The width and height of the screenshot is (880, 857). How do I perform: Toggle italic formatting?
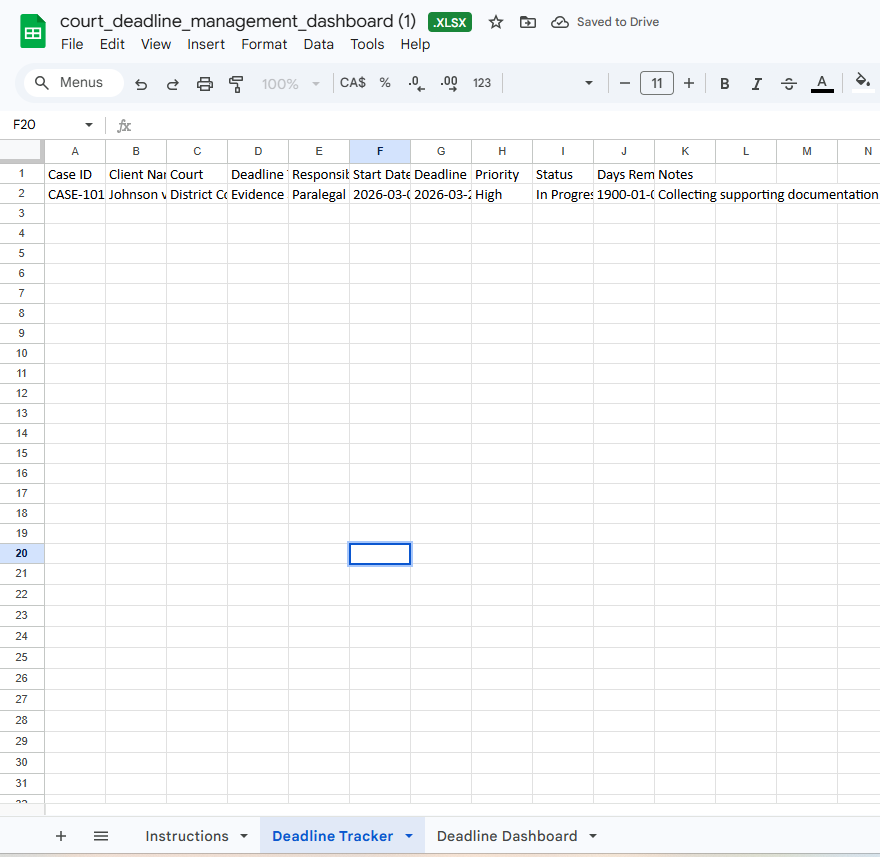coord(757,84)
